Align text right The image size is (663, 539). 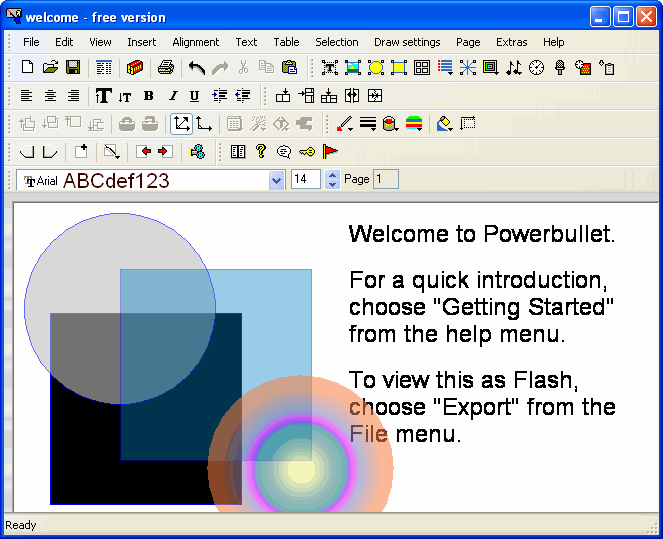(x=74, y=96)
